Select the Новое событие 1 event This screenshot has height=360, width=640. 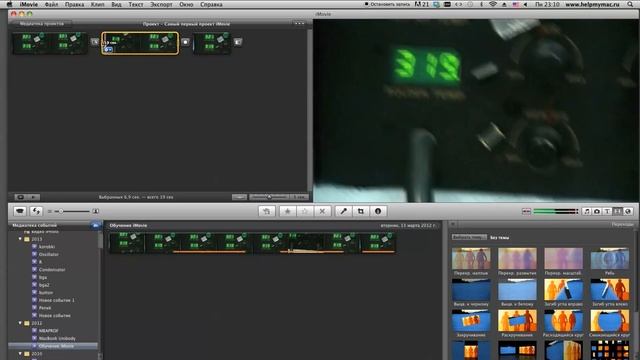57,300
